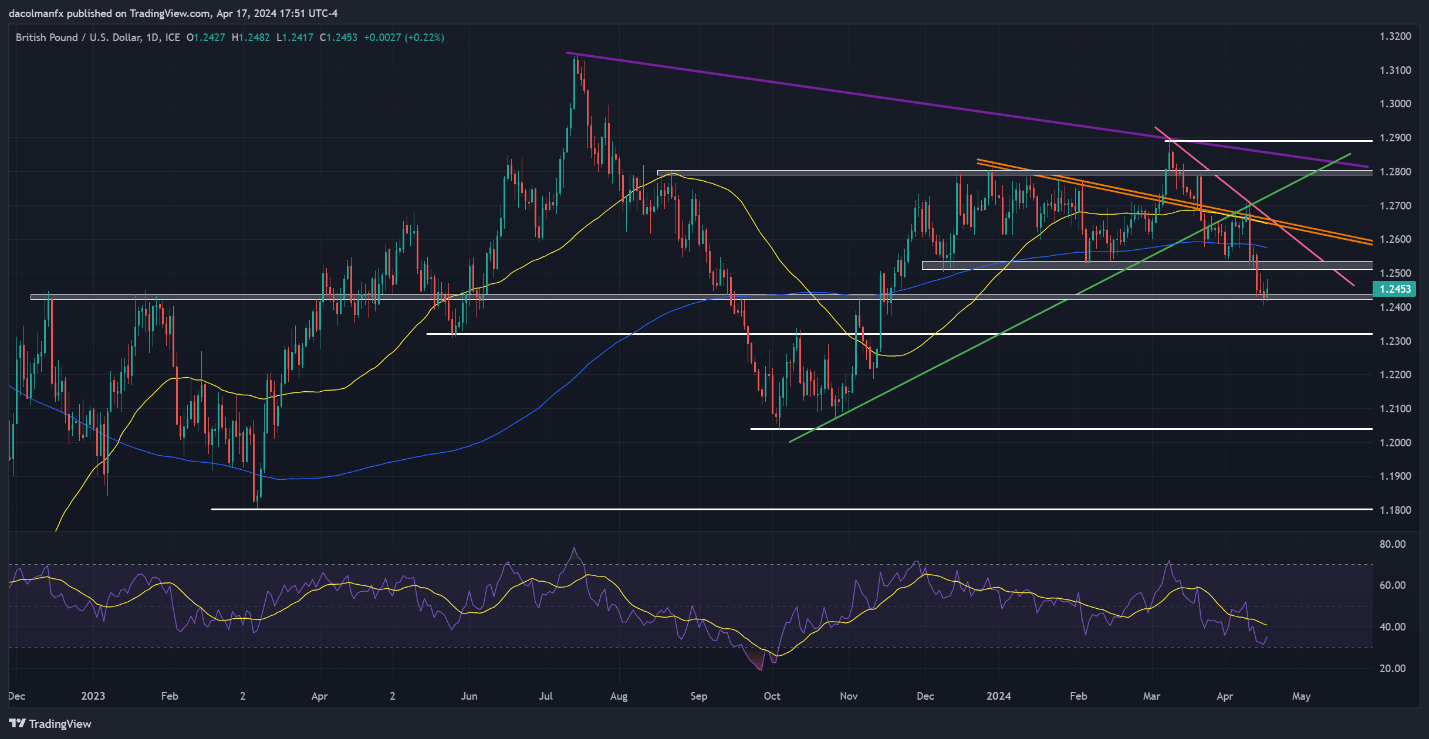Click the 1.1800 price axis label
The width and height of the screenshot is (1429, 739).
pyautogui.click(x=1395, y=511)
